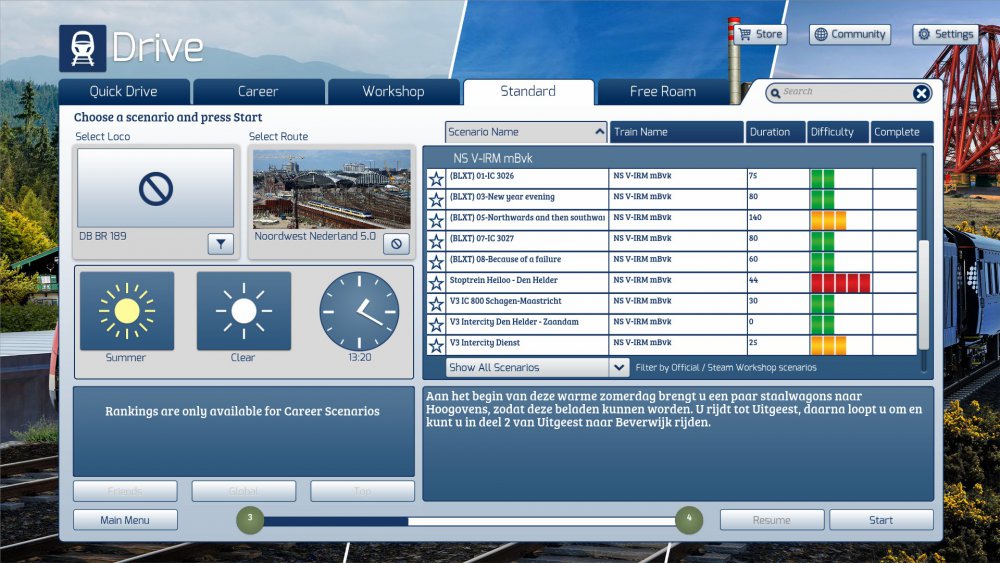
Task: Switch to the Free Roam tab
Action: [x=662, y=91]
